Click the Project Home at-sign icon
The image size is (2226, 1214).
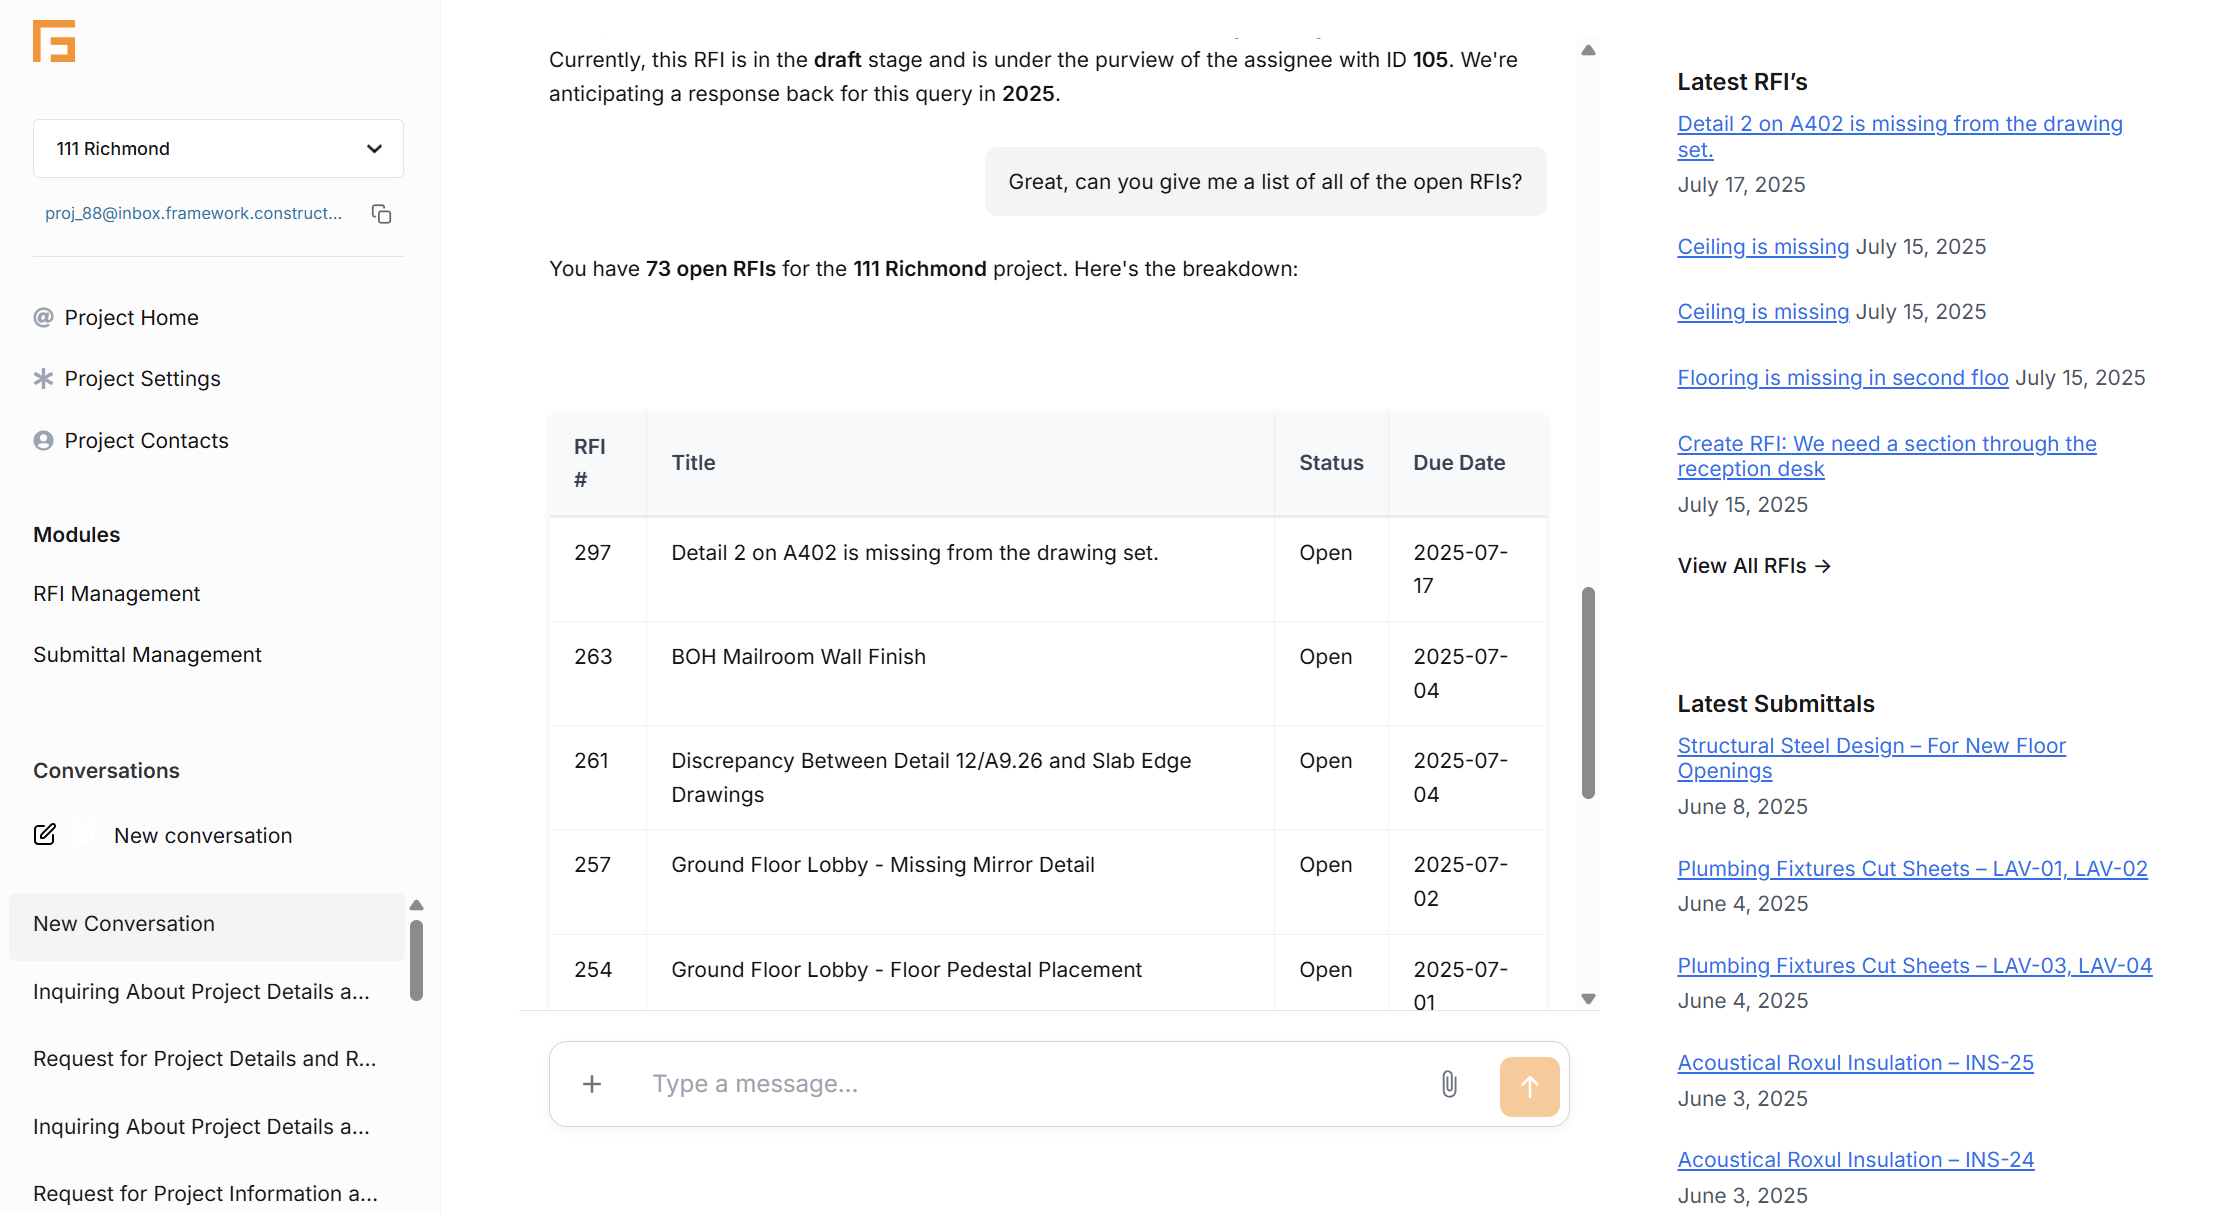point(43,318)
